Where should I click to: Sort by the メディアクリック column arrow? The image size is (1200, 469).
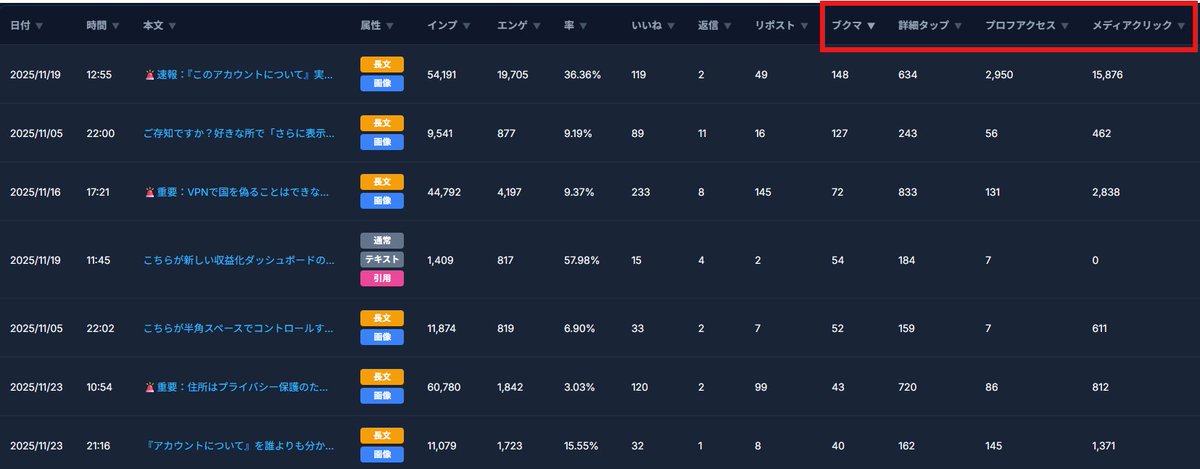(1182, 25)
